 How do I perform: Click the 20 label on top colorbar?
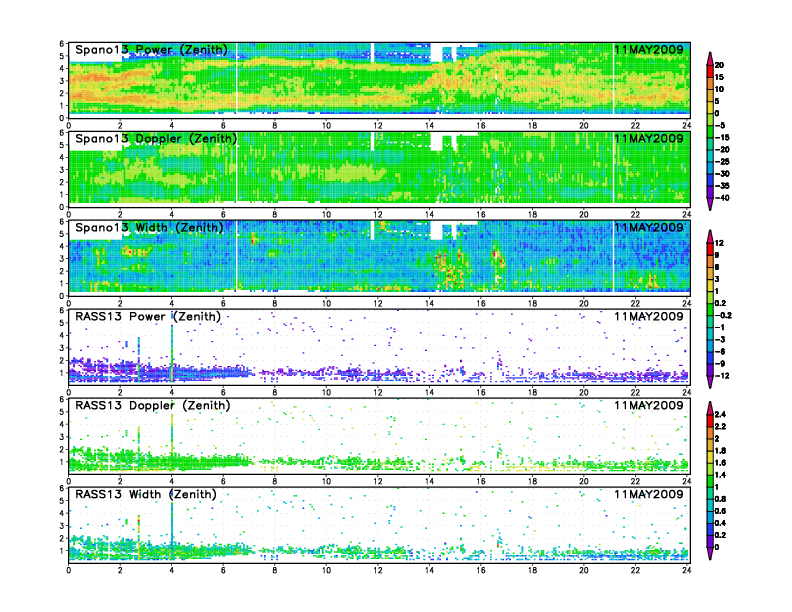(720, 65)
